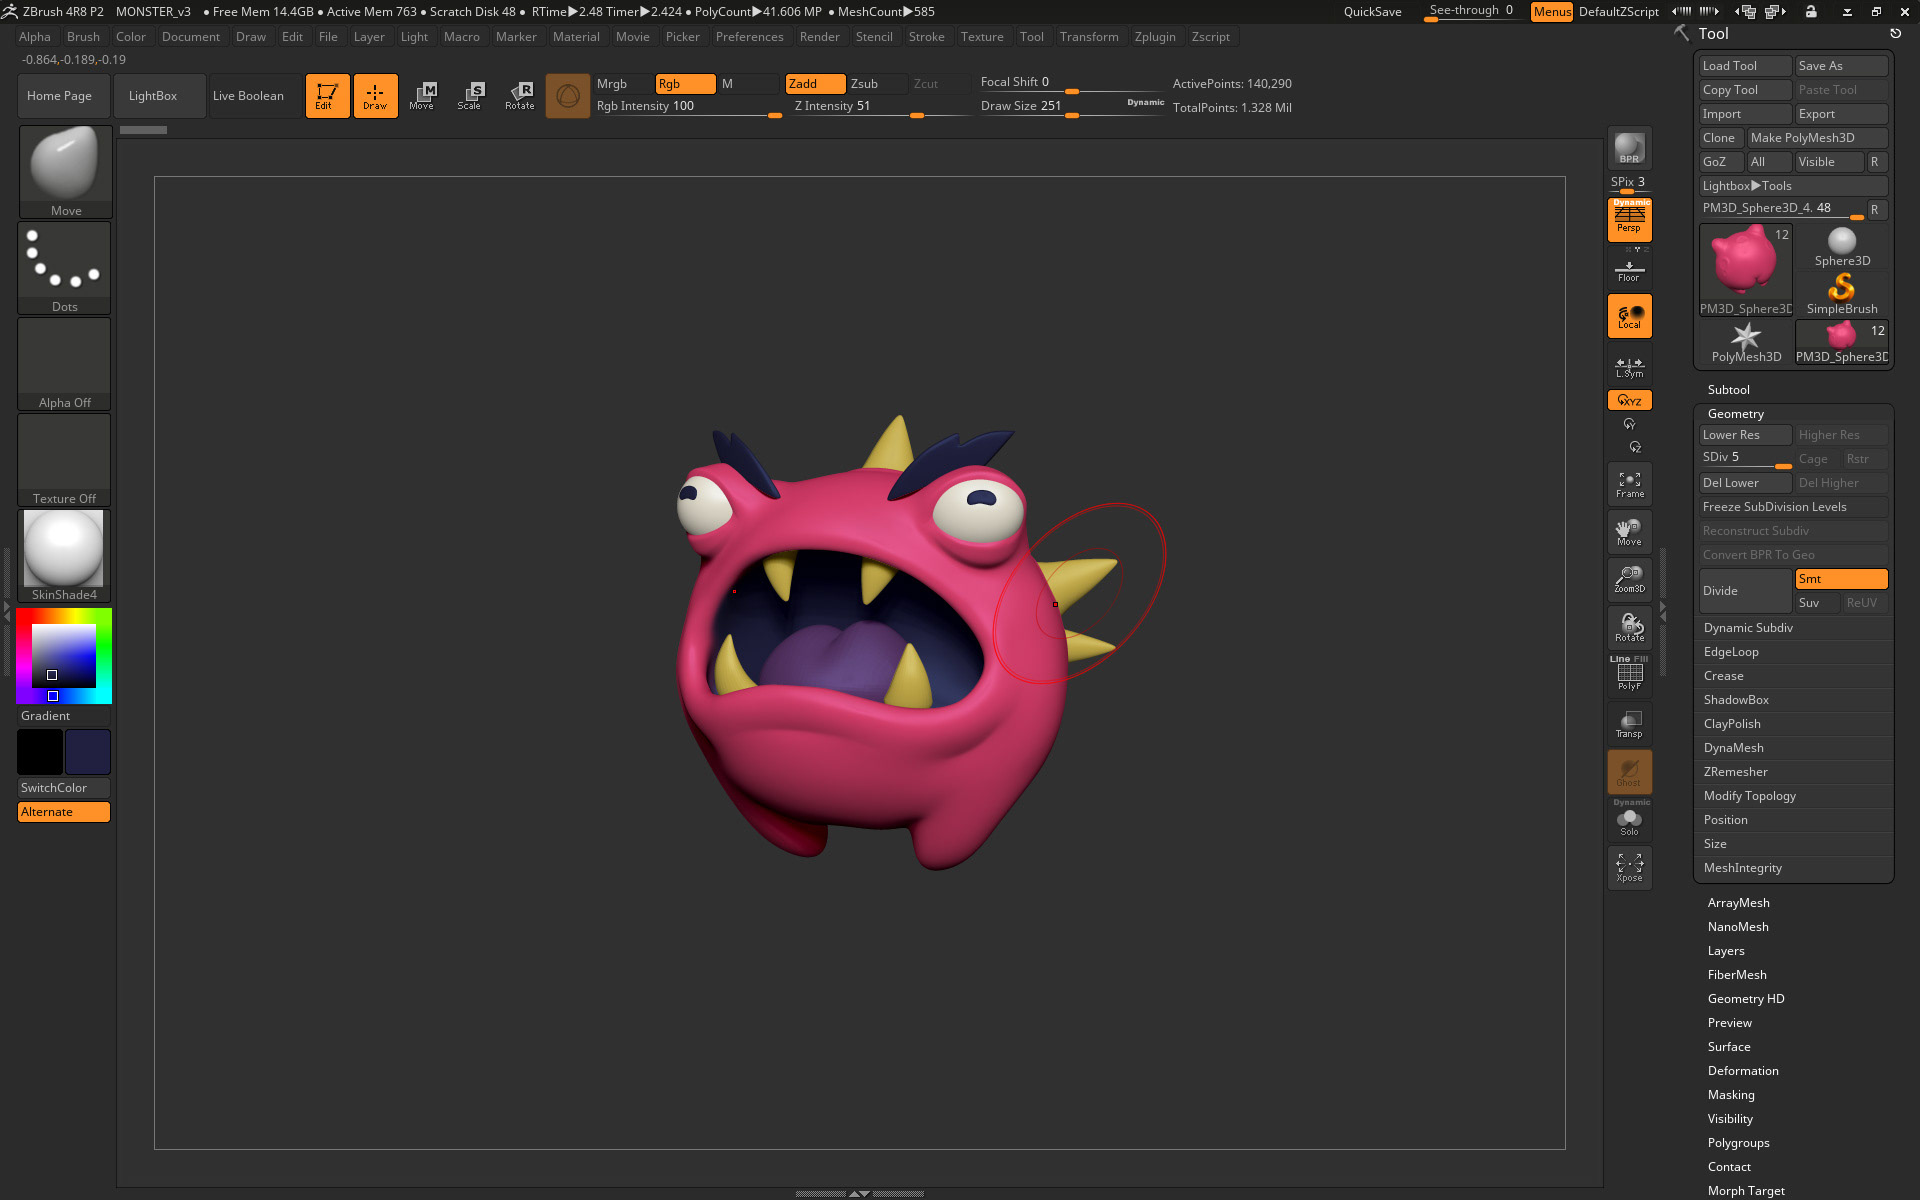Screen dimensions: 1920x1200
Task: Toggle Smt option next to Divide
Action: (1840, 579)
